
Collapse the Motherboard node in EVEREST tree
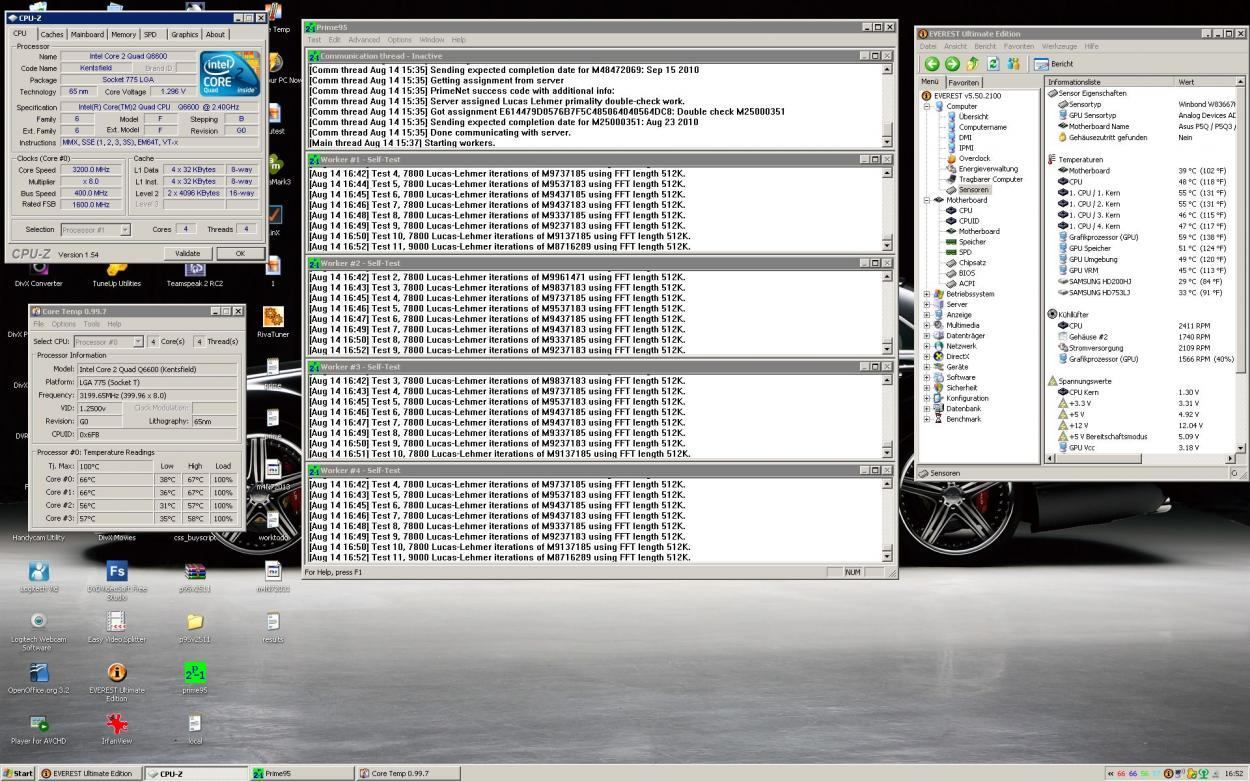point(926,200)
